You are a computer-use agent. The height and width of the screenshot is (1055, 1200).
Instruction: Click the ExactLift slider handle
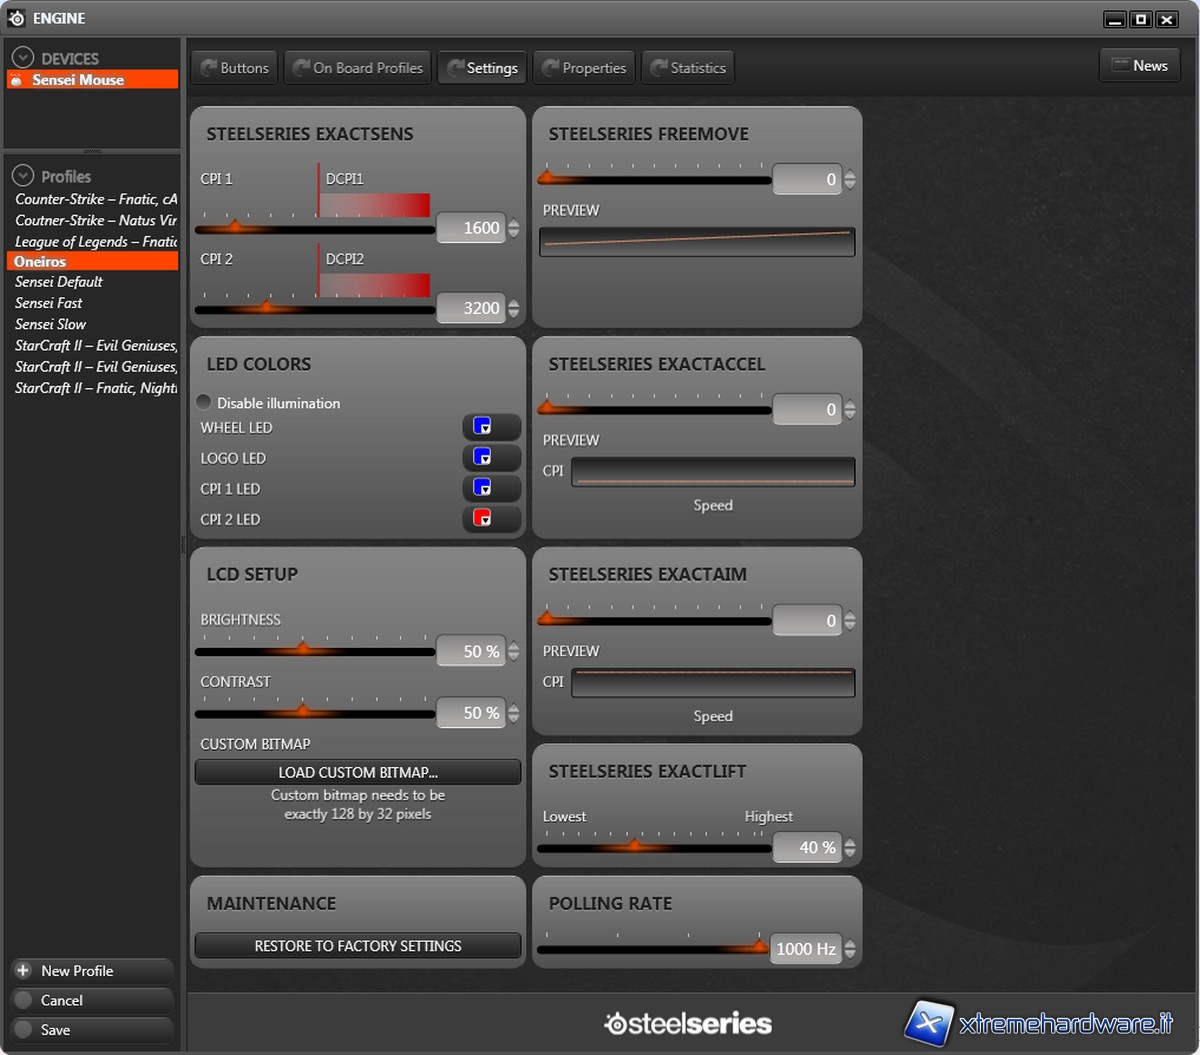point(634,846)
